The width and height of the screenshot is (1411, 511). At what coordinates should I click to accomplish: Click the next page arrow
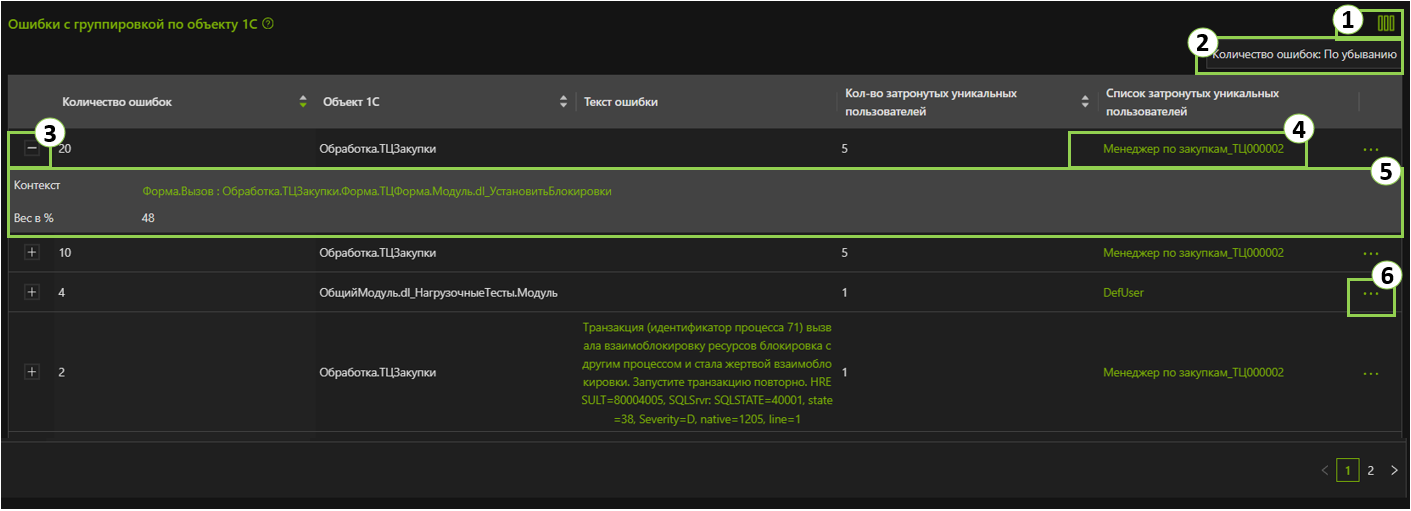point(1394,470)
